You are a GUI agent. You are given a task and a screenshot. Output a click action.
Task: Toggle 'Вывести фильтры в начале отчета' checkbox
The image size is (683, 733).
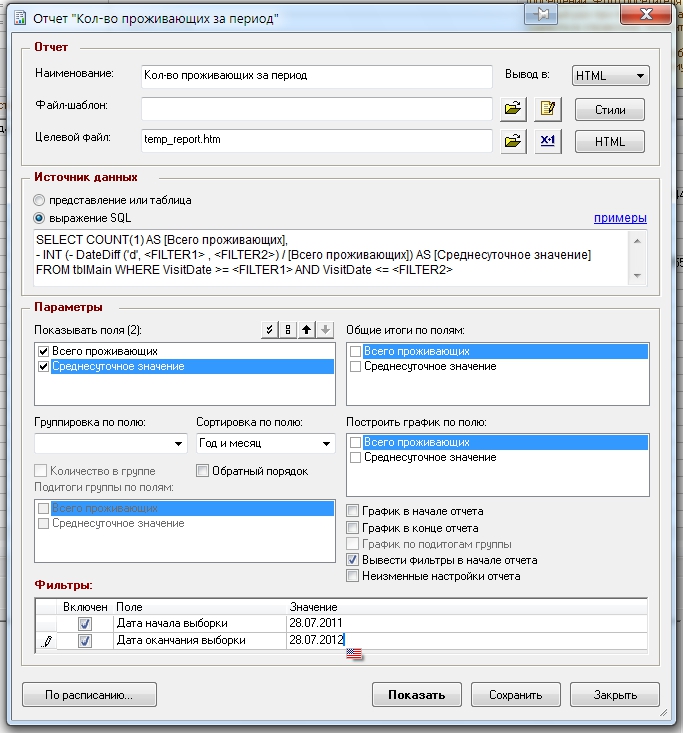[352, 560]
